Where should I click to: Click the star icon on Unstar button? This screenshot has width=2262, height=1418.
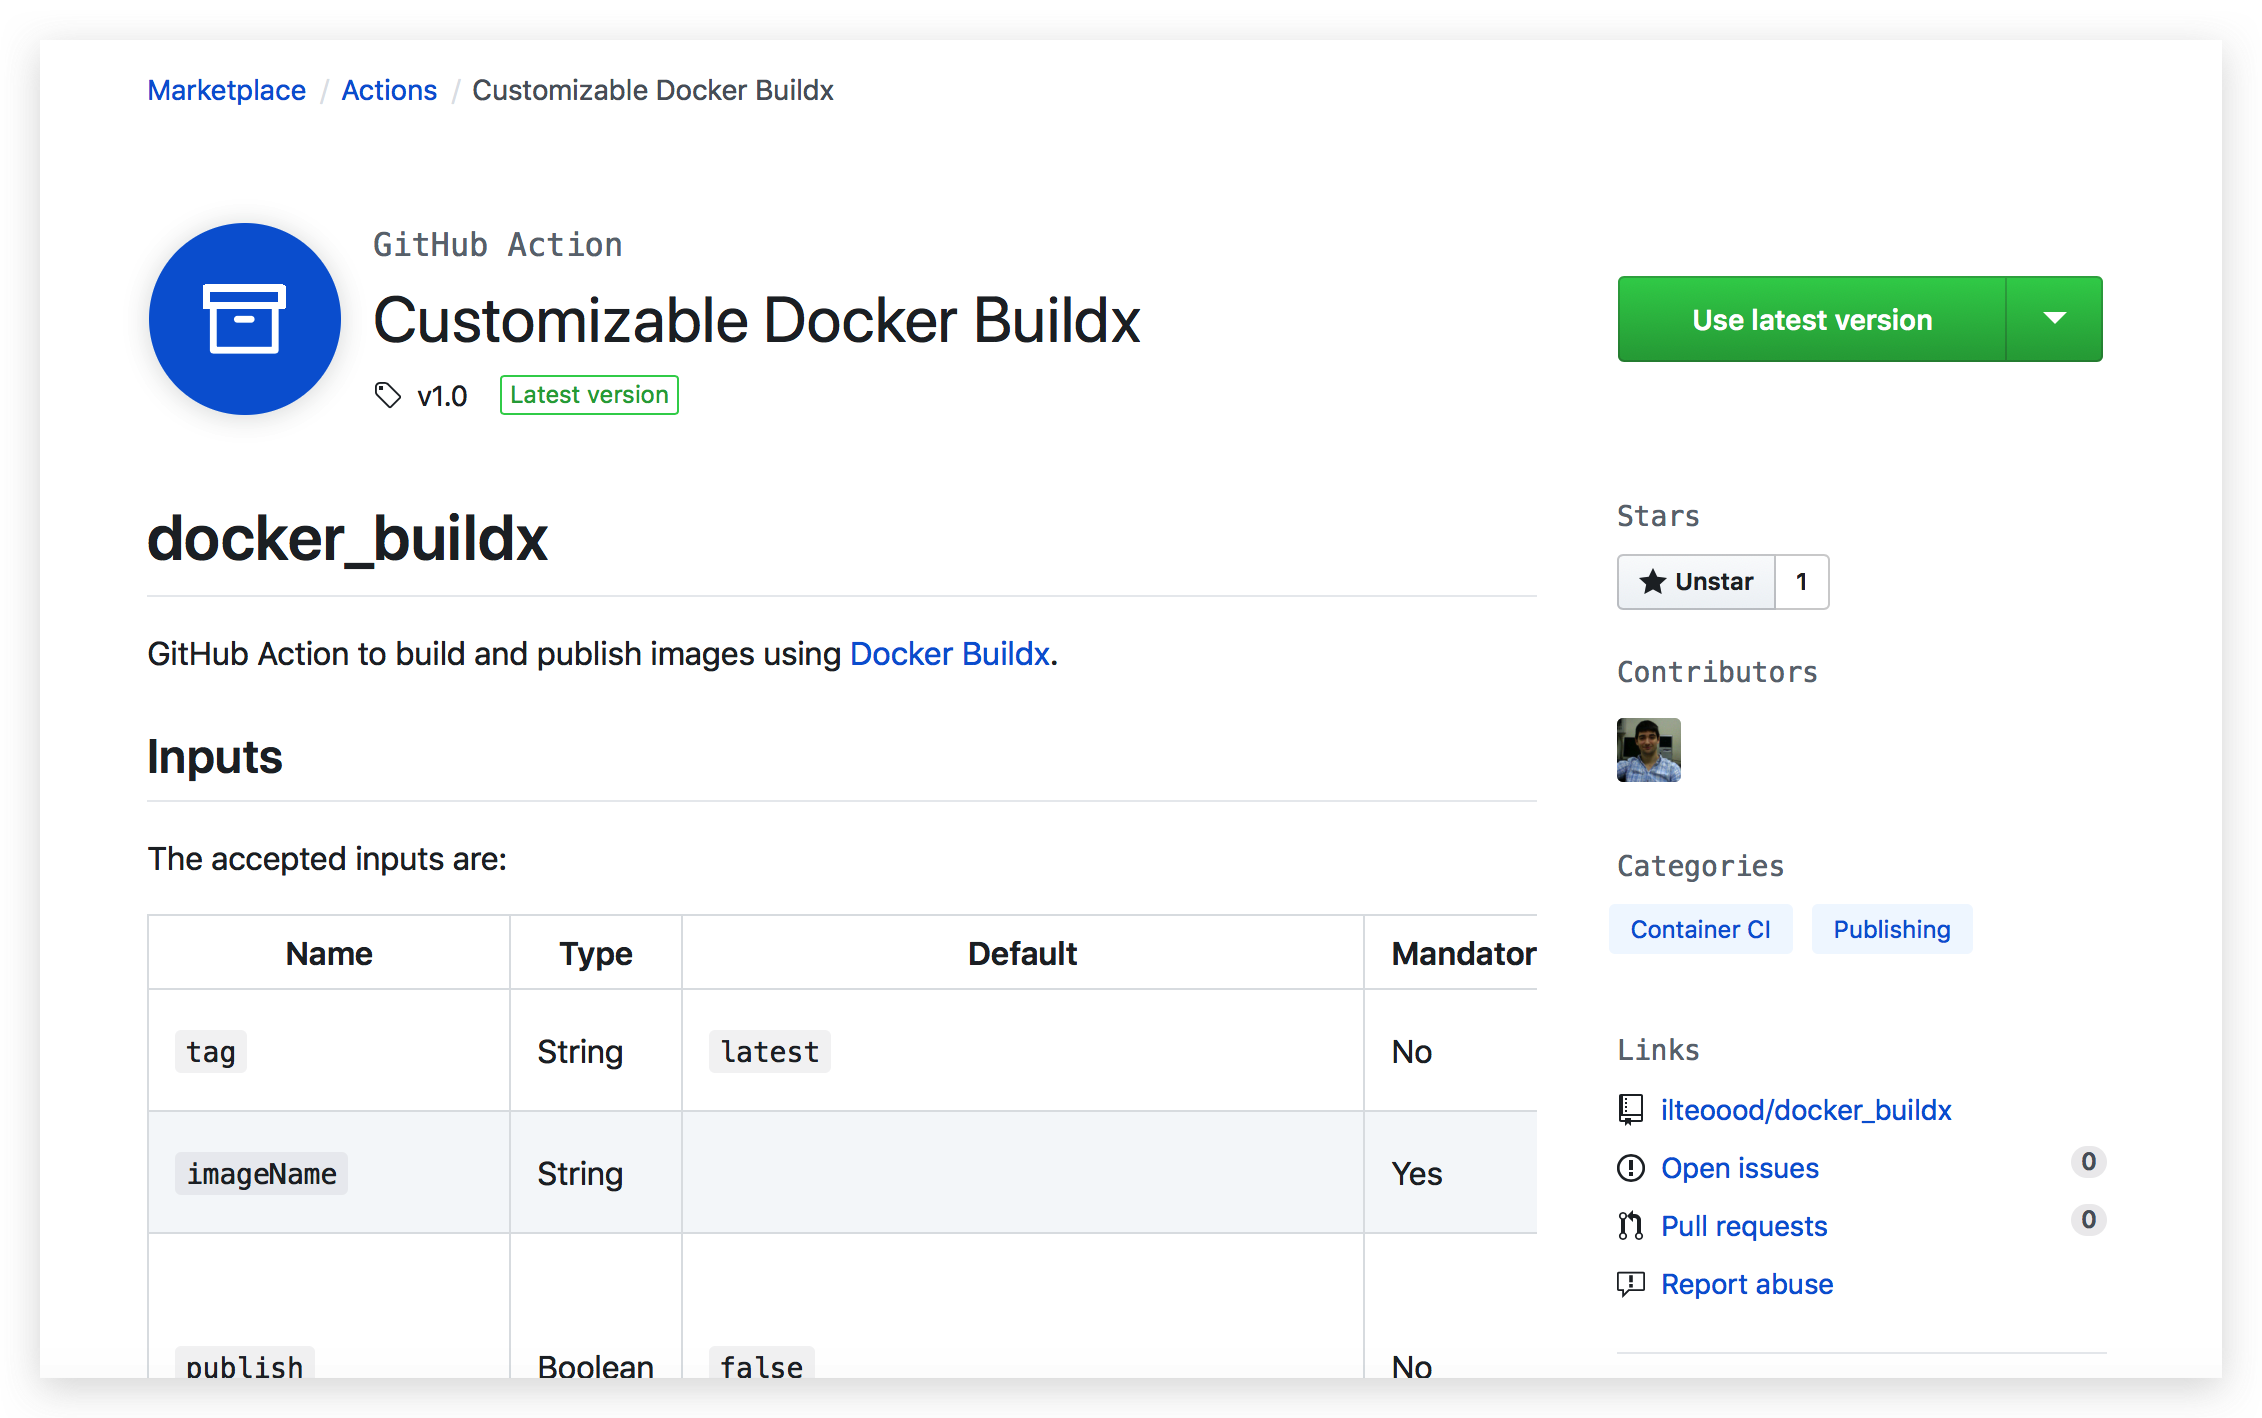click(x=1653, y=582)
